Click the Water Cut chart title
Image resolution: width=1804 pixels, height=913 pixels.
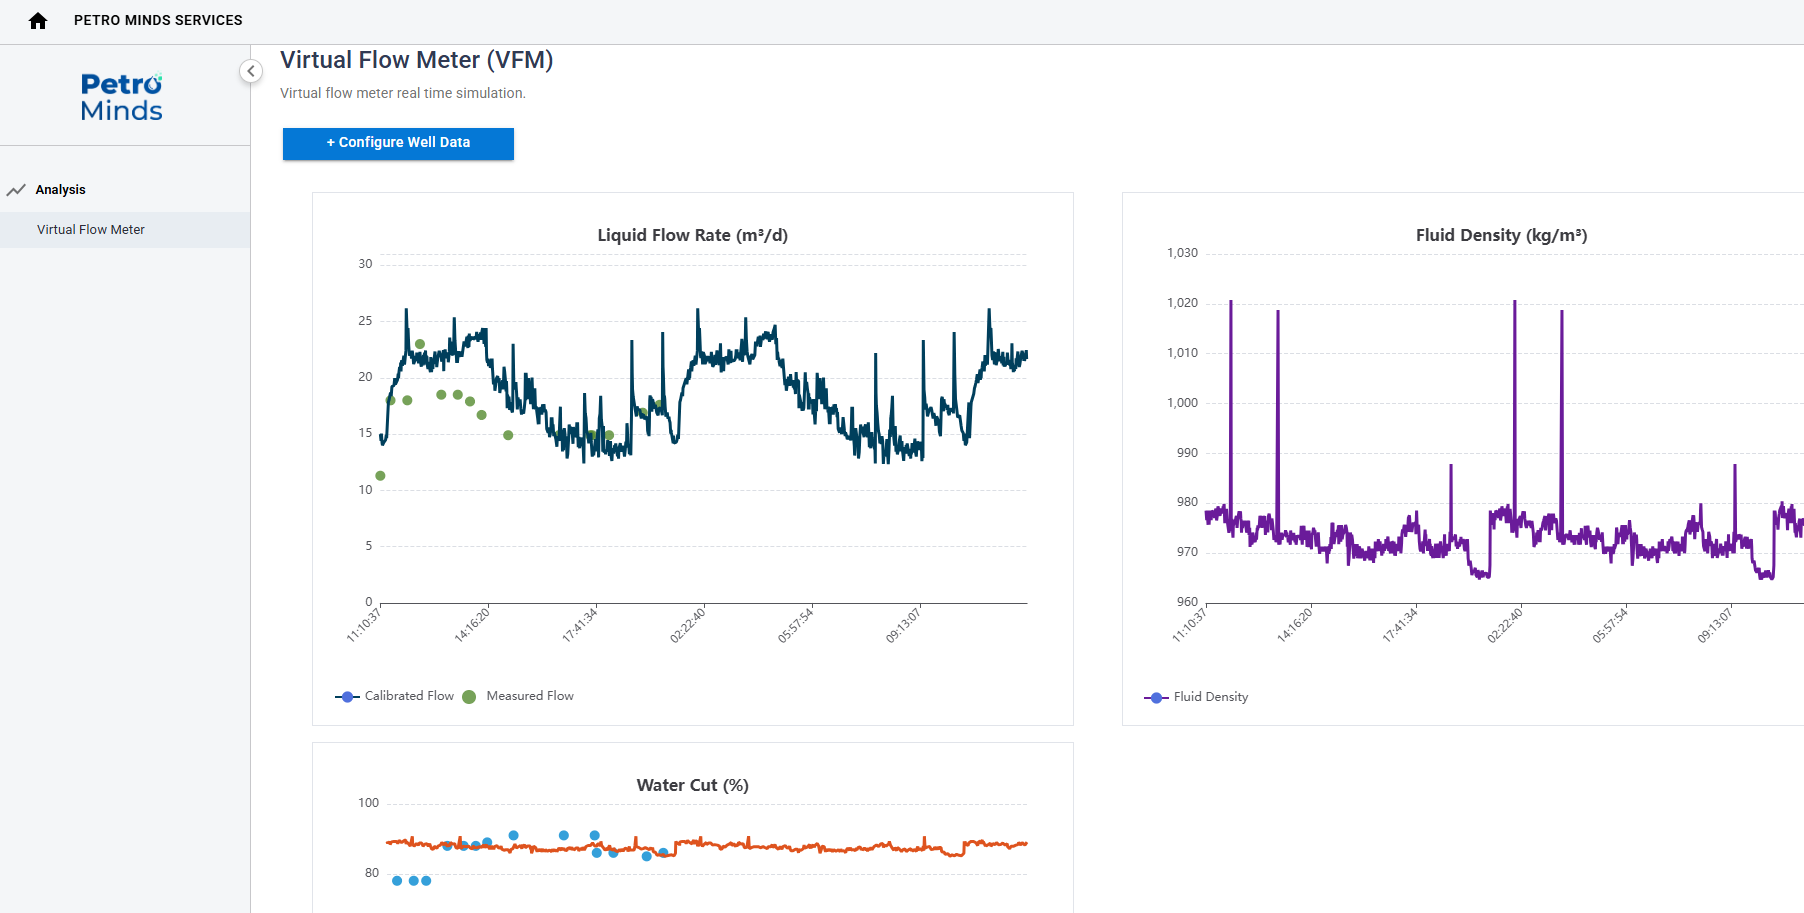point(693,785)
